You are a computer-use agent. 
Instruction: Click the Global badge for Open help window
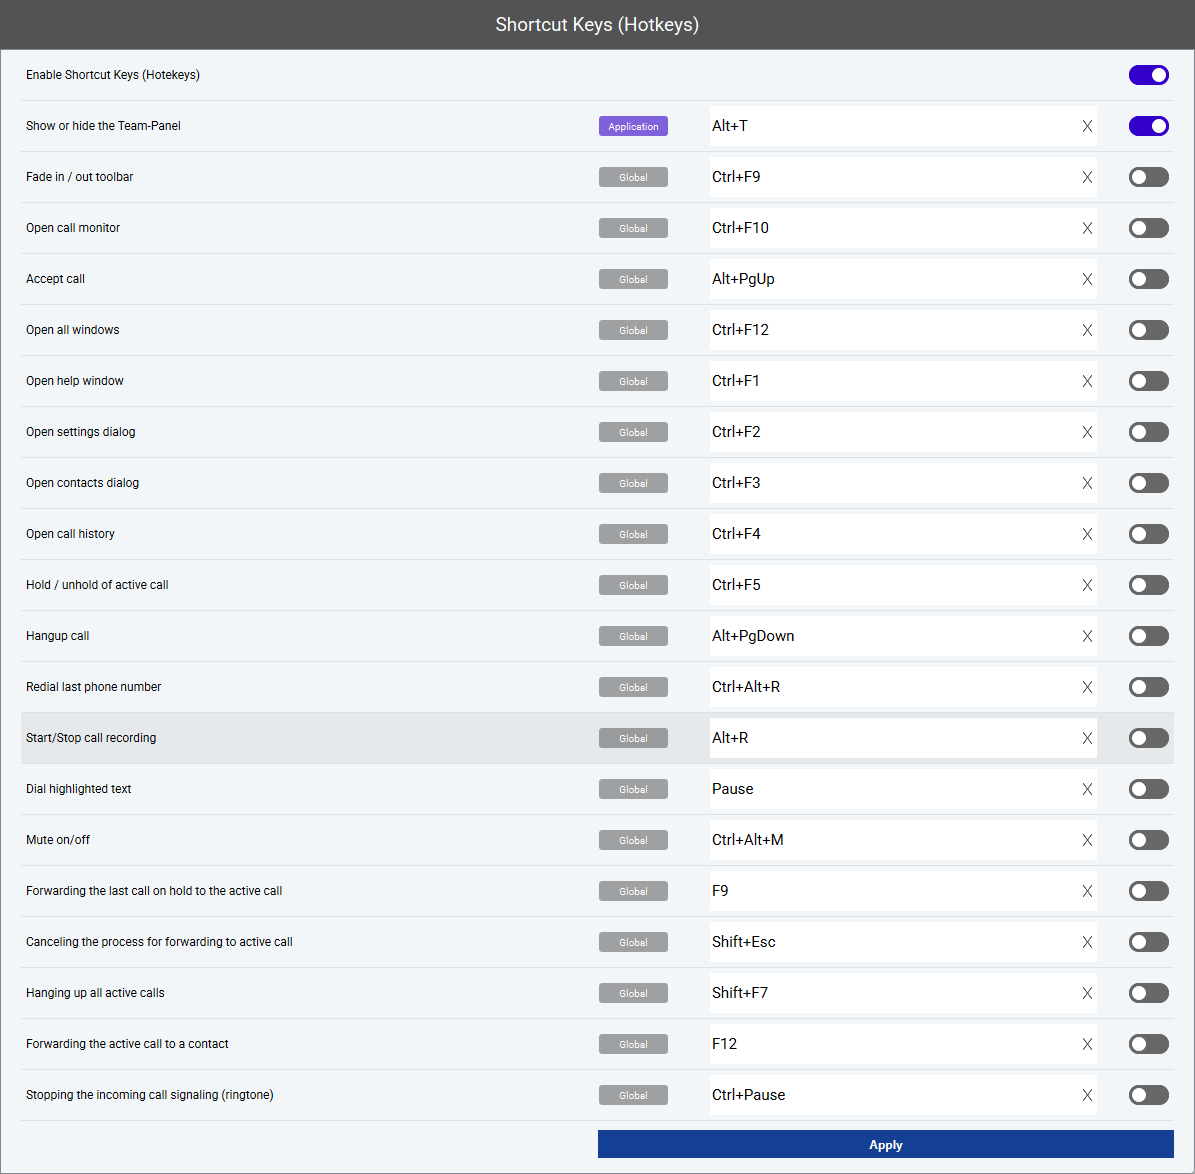click(633, 382)
